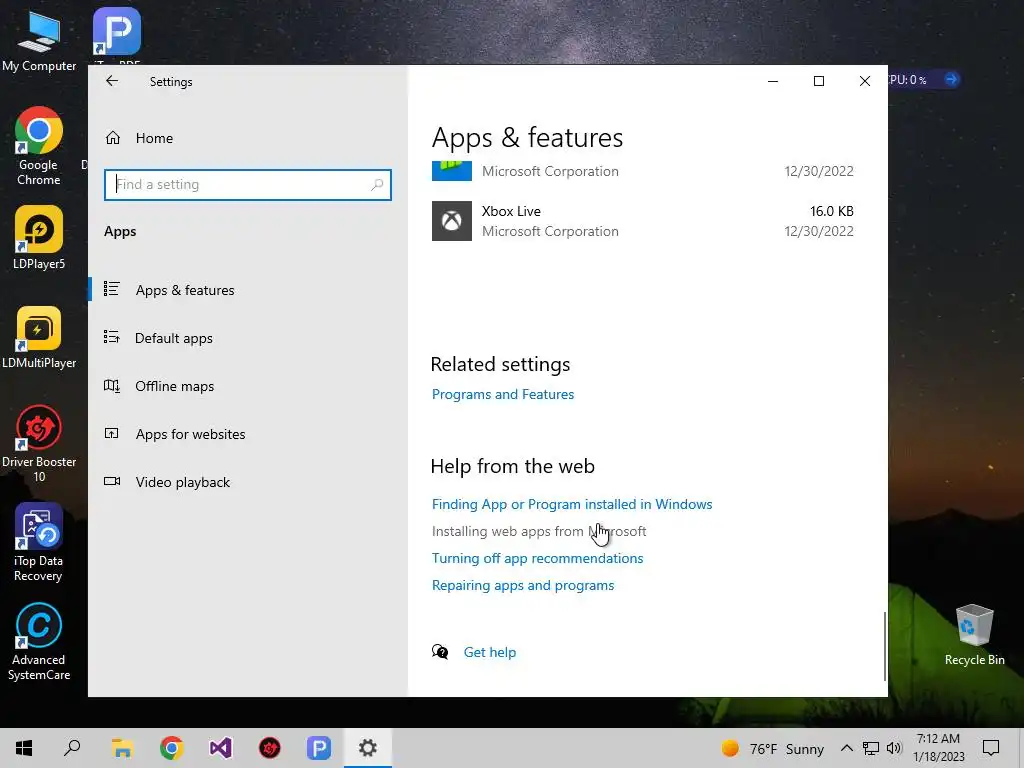The width and height of the screenshot is (1024, 768).
Task: Open Turning off app recommendations link
Action: 537,558
